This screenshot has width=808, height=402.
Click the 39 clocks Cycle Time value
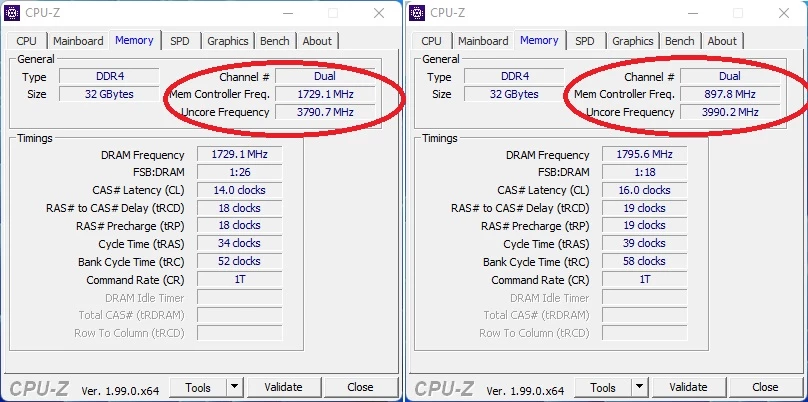click(645, 243)
